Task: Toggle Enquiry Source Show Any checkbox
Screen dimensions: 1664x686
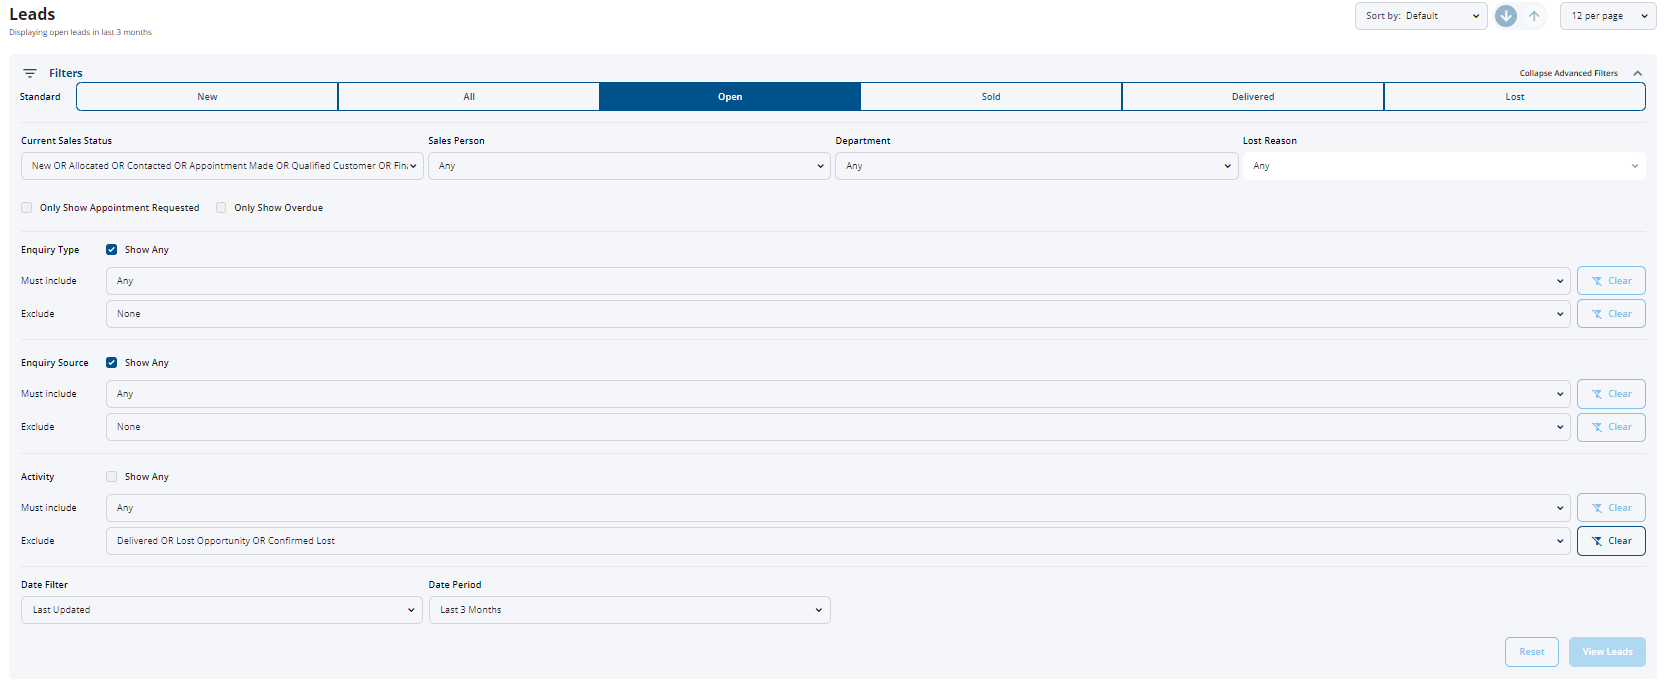Action: click(111, 363)
